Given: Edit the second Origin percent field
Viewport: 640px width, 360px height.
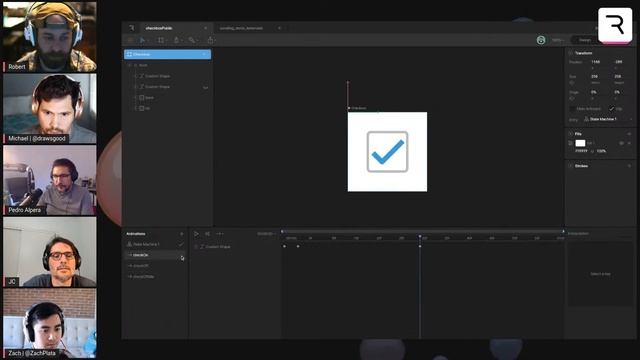Looking at the screenshot, I should (617, 92).
